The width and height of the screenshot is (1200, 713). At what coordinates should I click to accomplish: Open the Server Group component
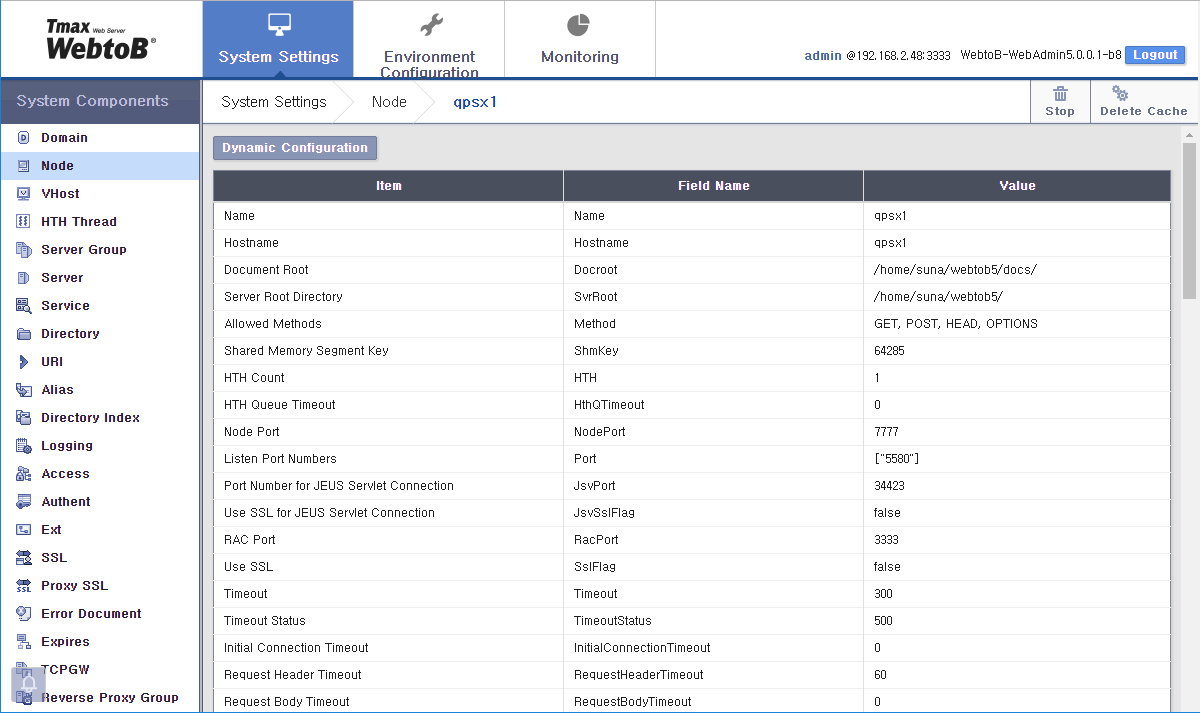tap(100, 250)
